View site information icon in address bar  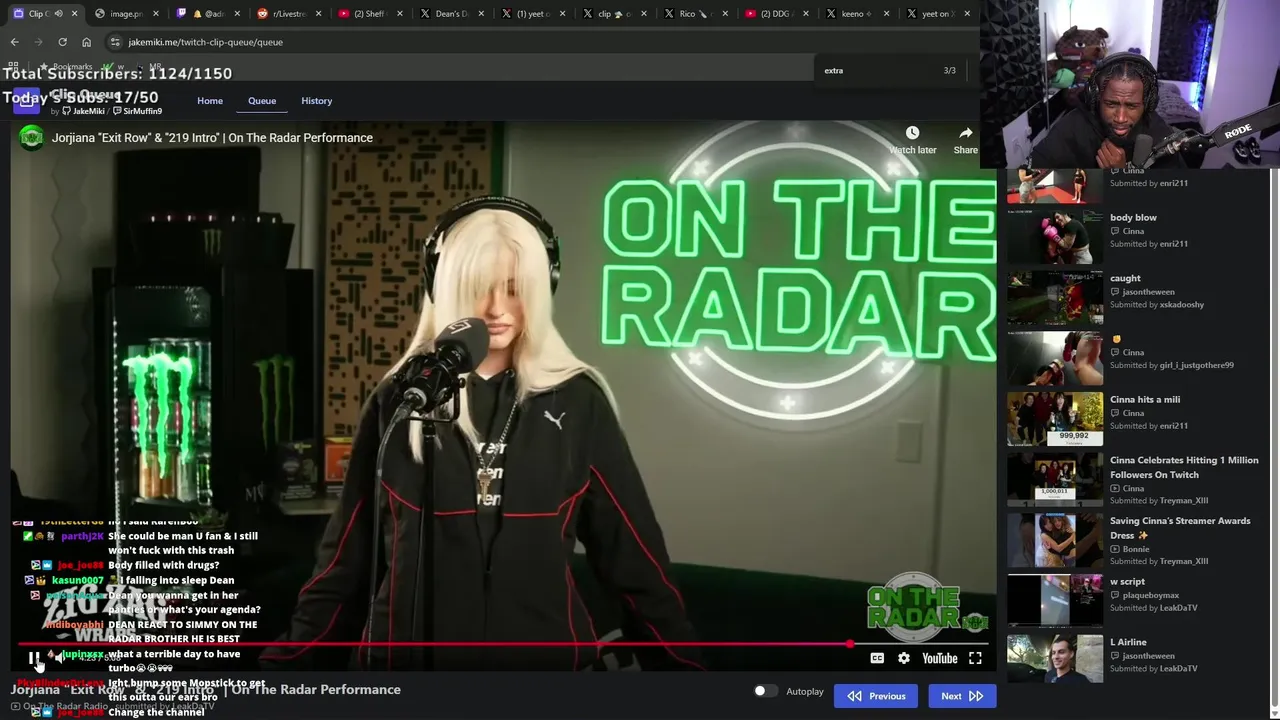pos(116,42)
